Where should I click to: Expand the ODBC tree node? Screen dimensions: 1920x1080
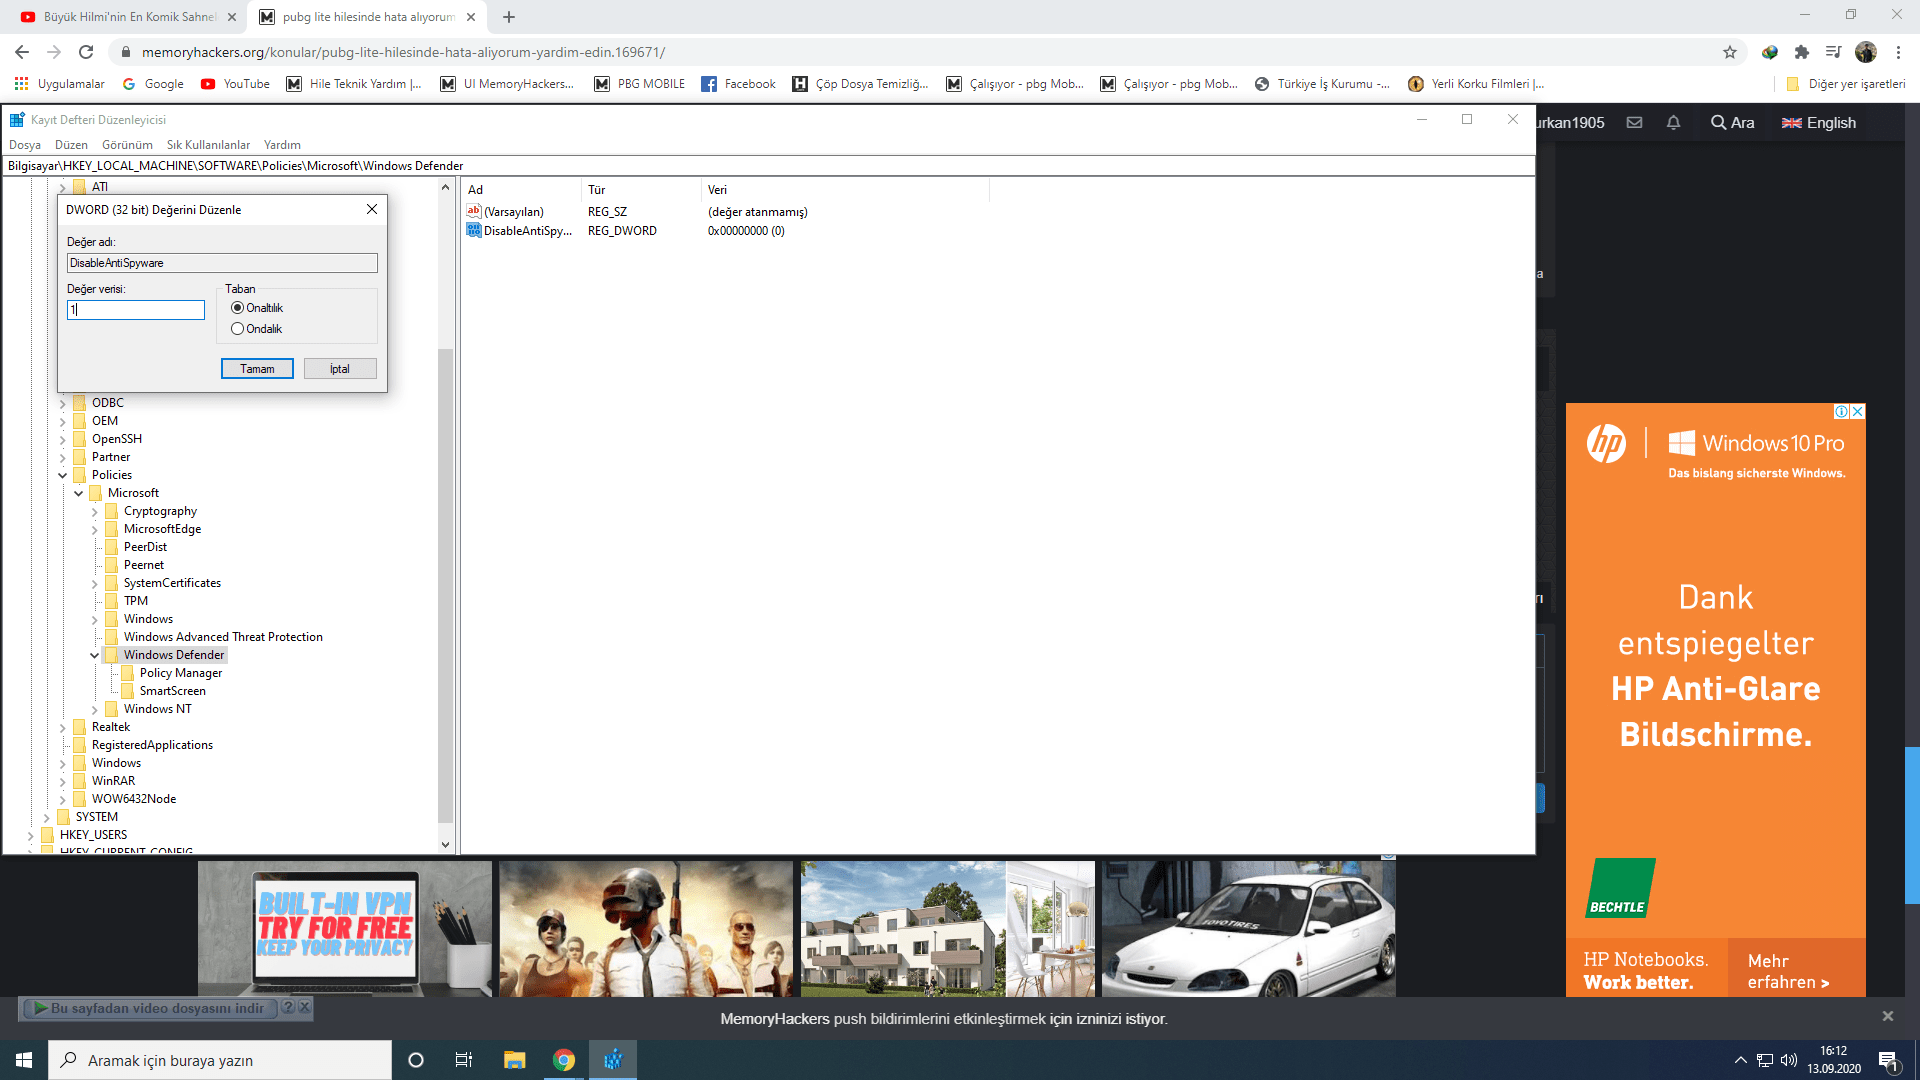62,403
